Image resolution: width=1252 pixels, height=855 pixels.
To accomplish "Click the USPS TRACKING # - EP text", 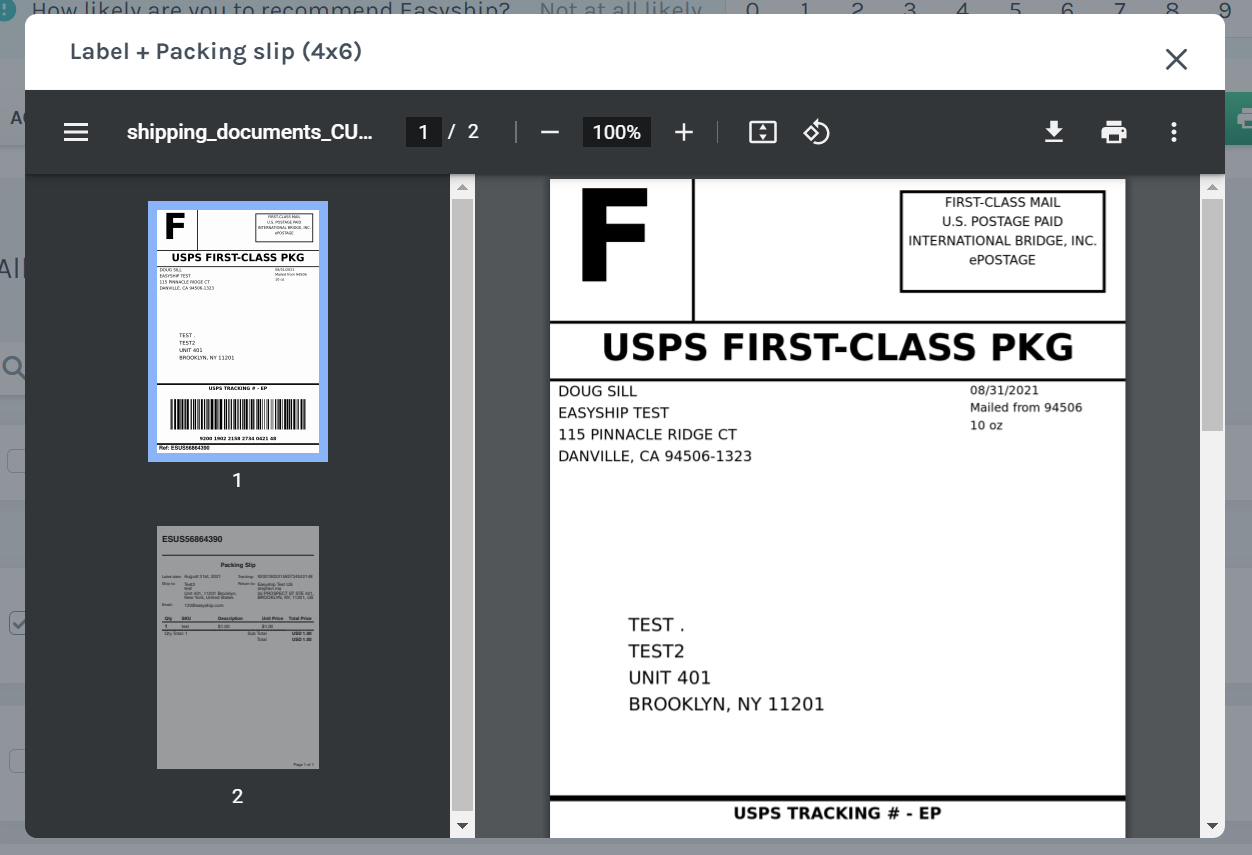I will (x=837, y=813).
